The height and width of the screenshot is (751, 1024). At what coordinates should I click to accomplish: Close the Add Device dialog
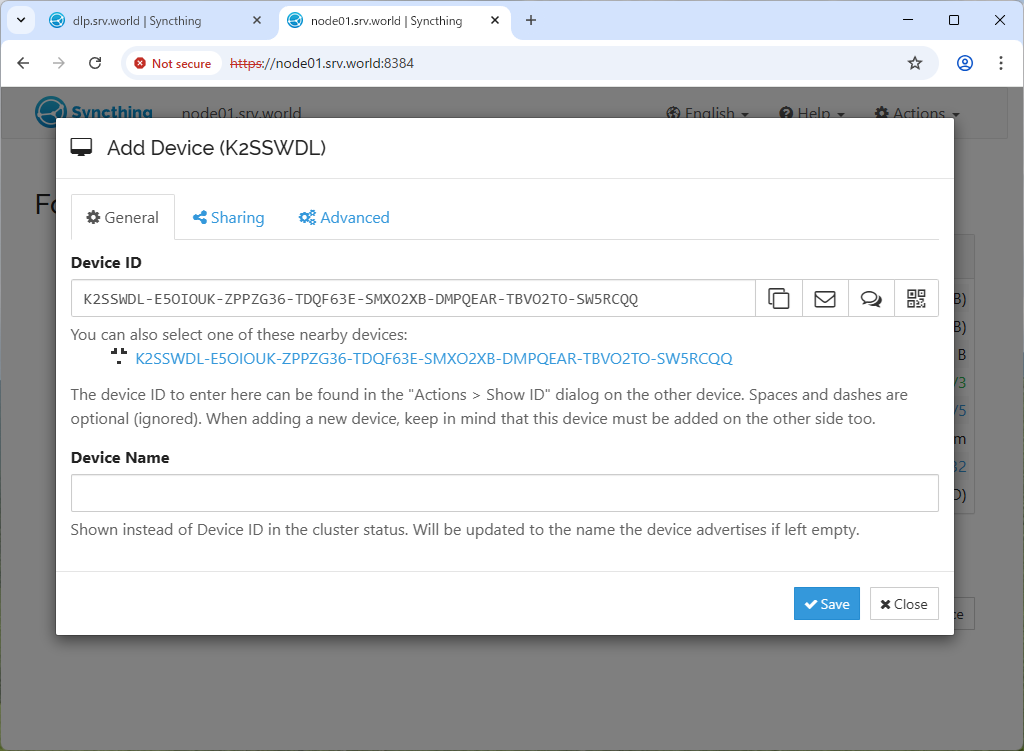903,604
